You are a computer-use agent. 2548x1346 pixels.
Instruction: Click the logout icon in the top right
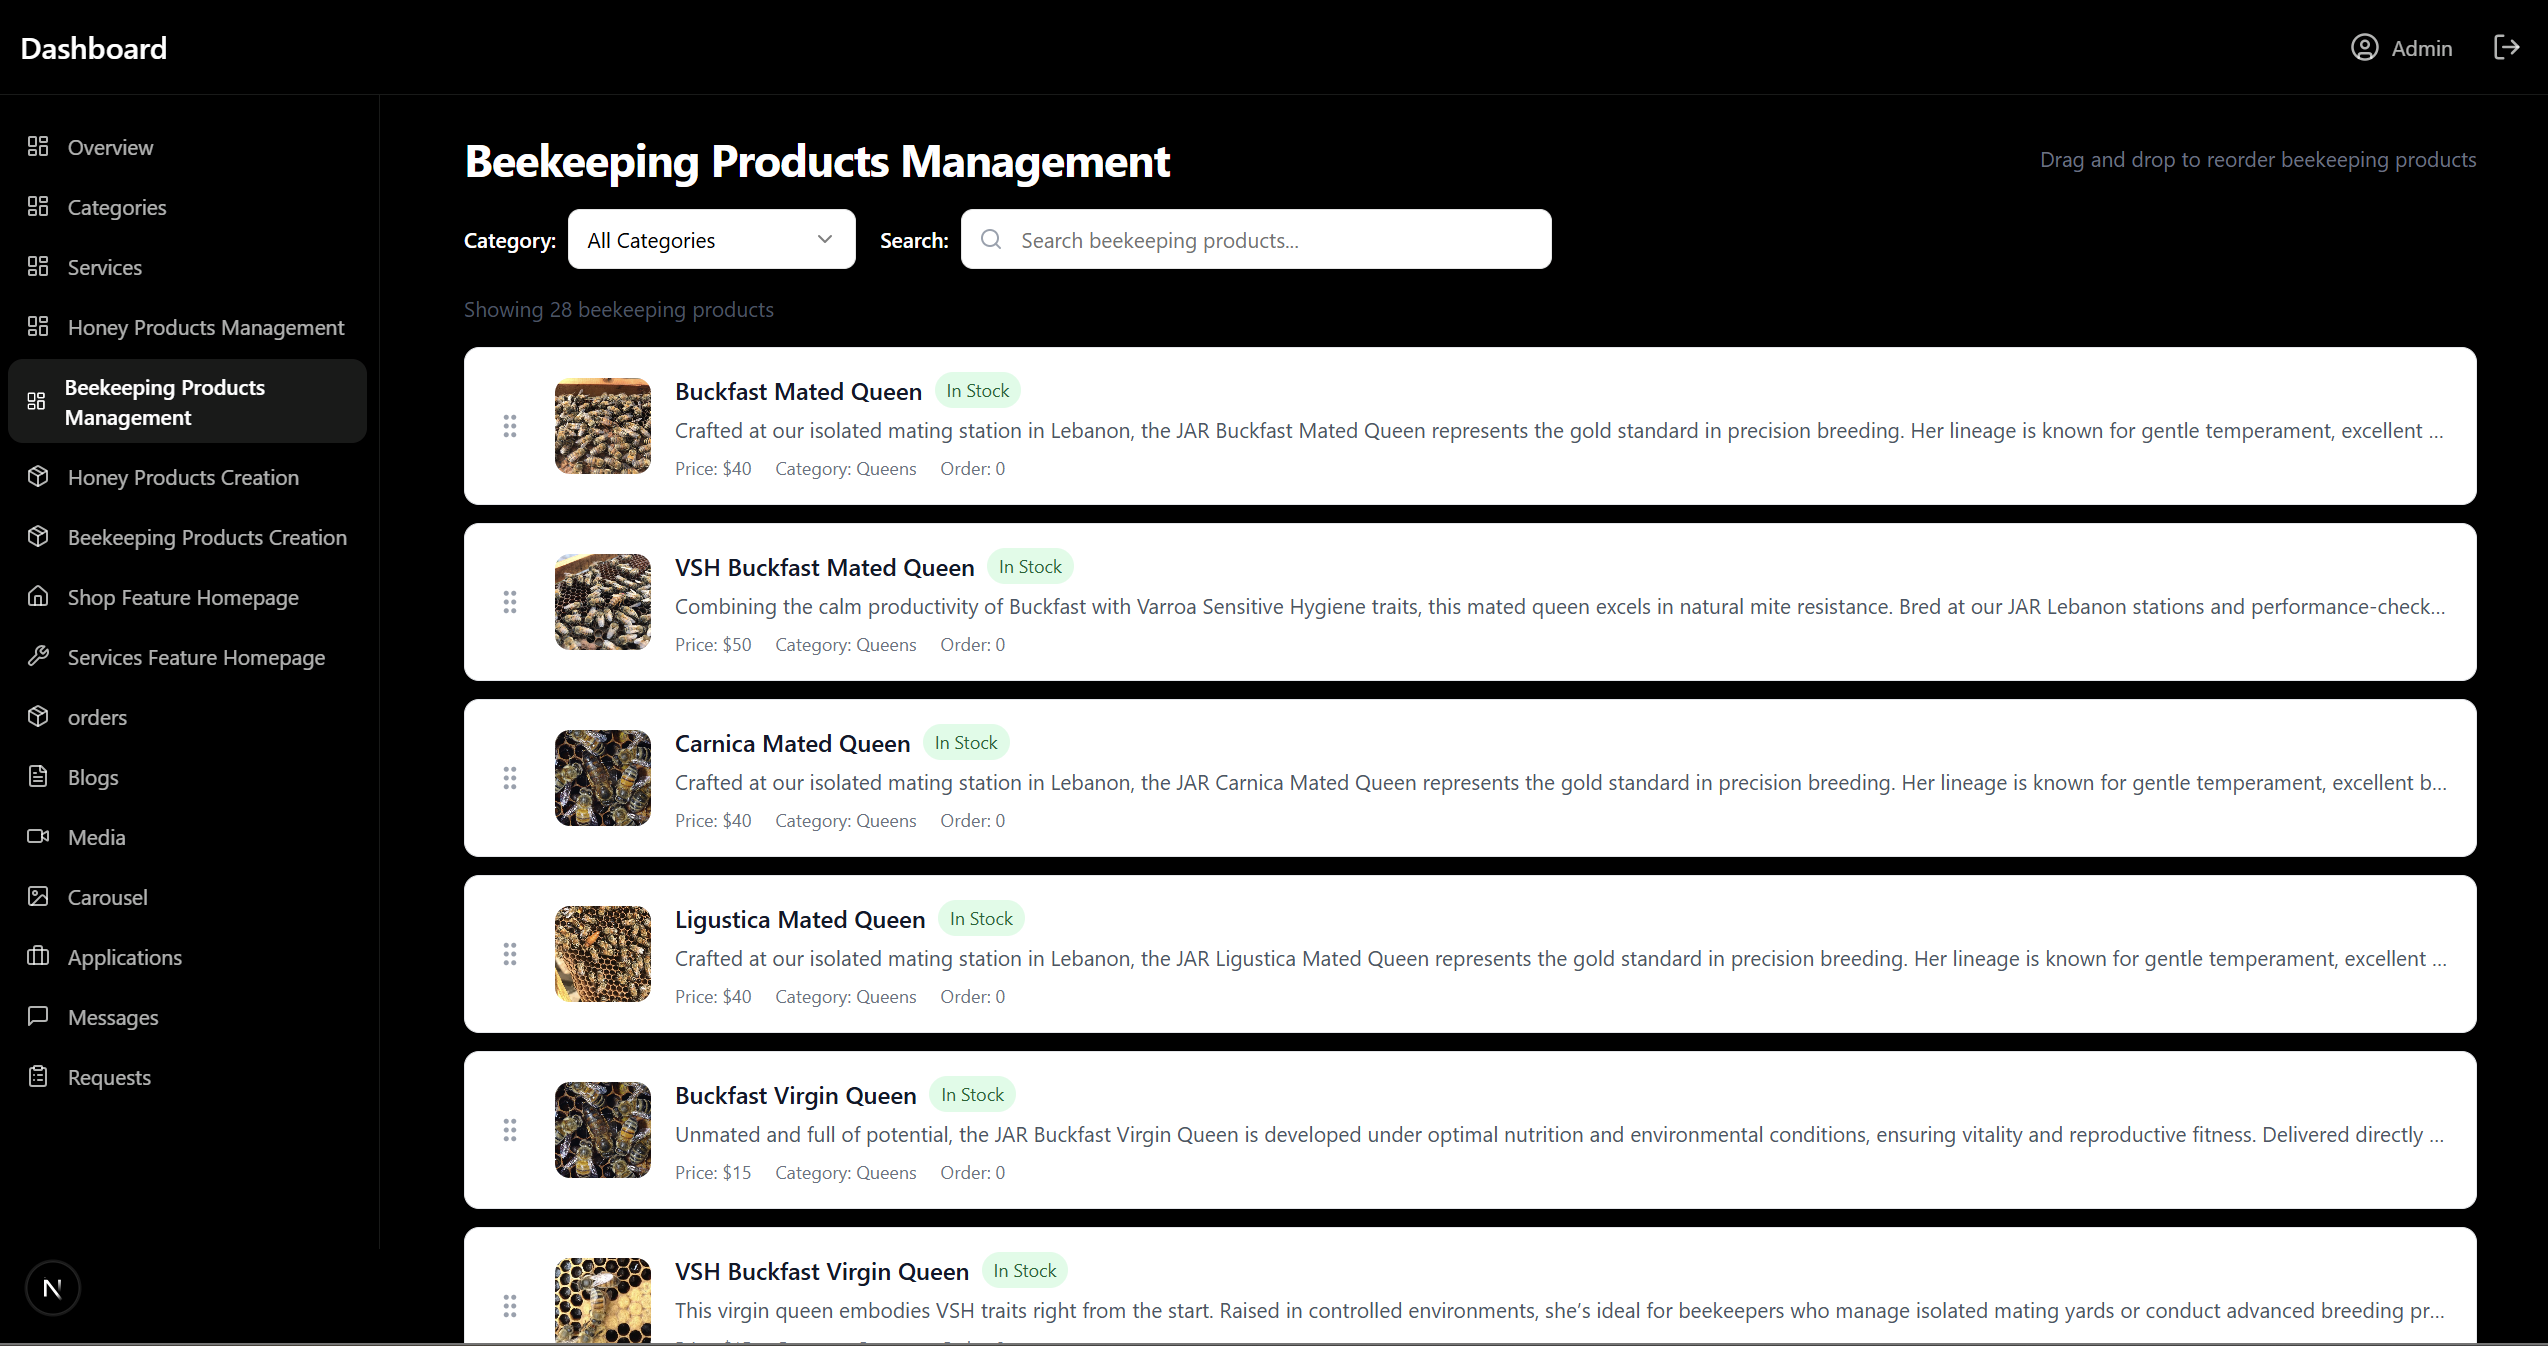coord(2507,47)
